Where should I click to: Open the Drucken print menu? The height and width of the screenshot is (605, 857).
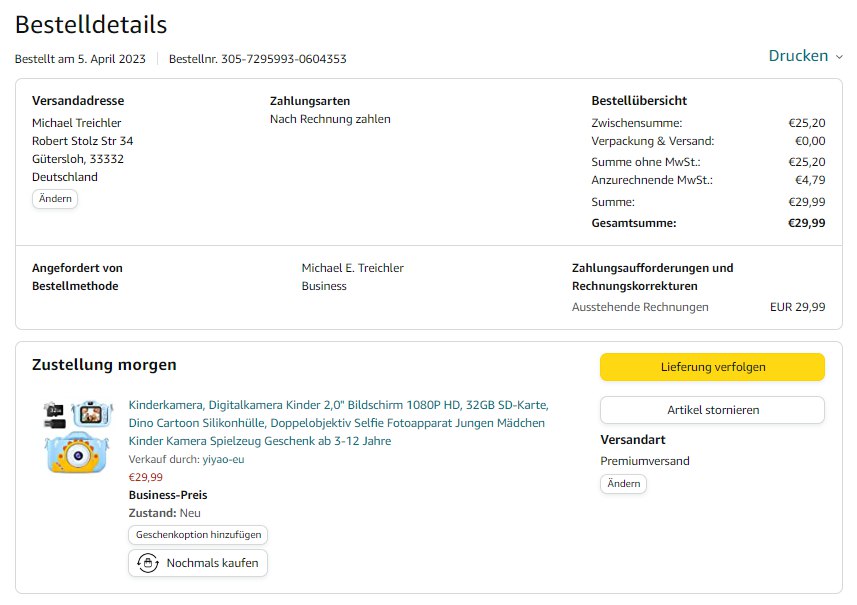click(x=798, y=56)
